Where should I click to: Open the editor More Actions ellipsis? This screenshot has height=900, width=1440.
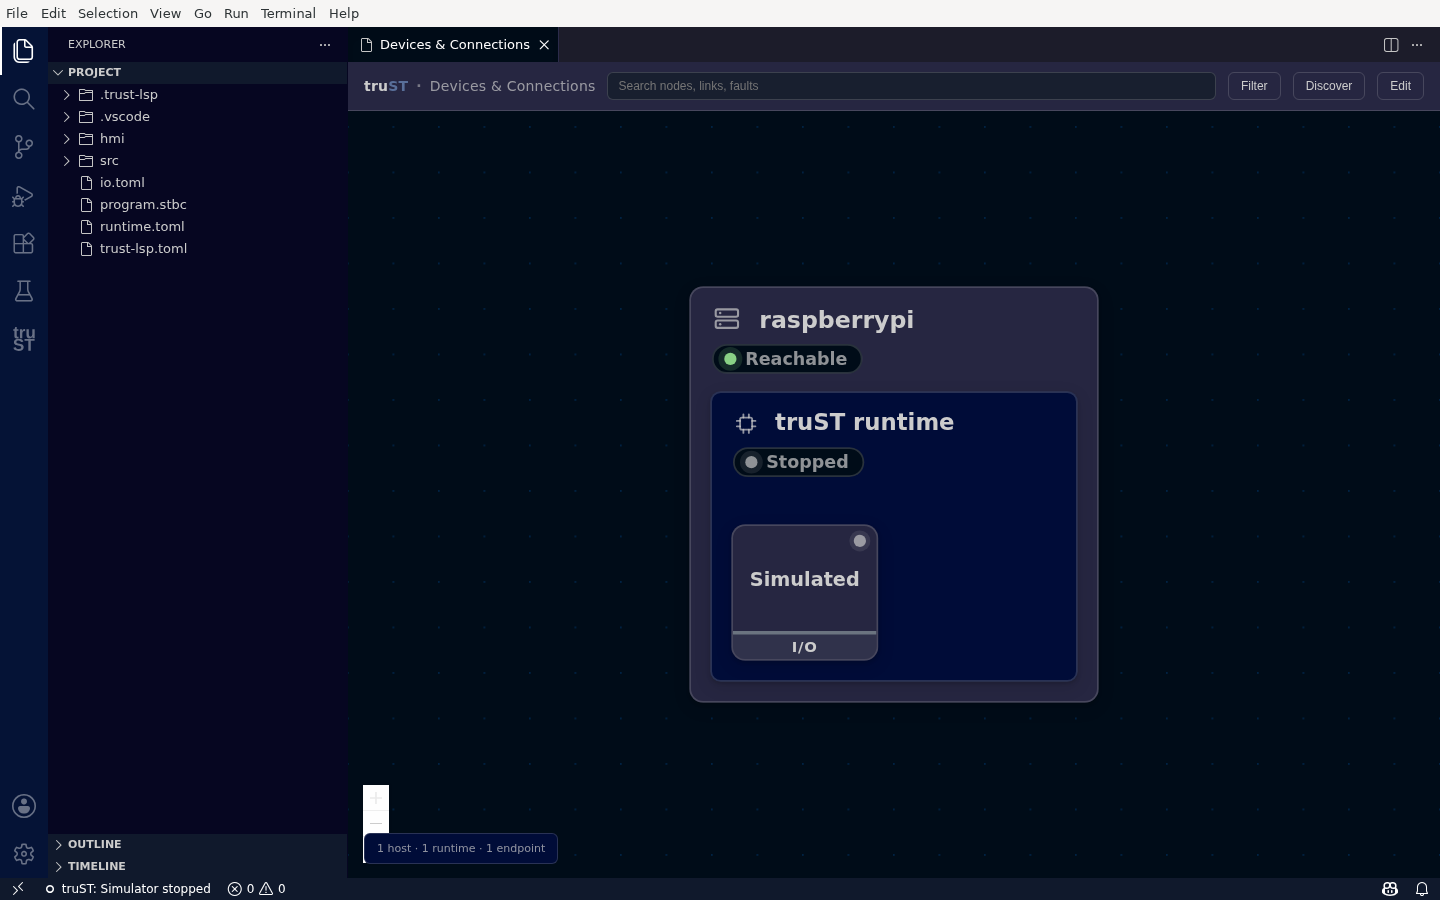(x=1417, y=45)
